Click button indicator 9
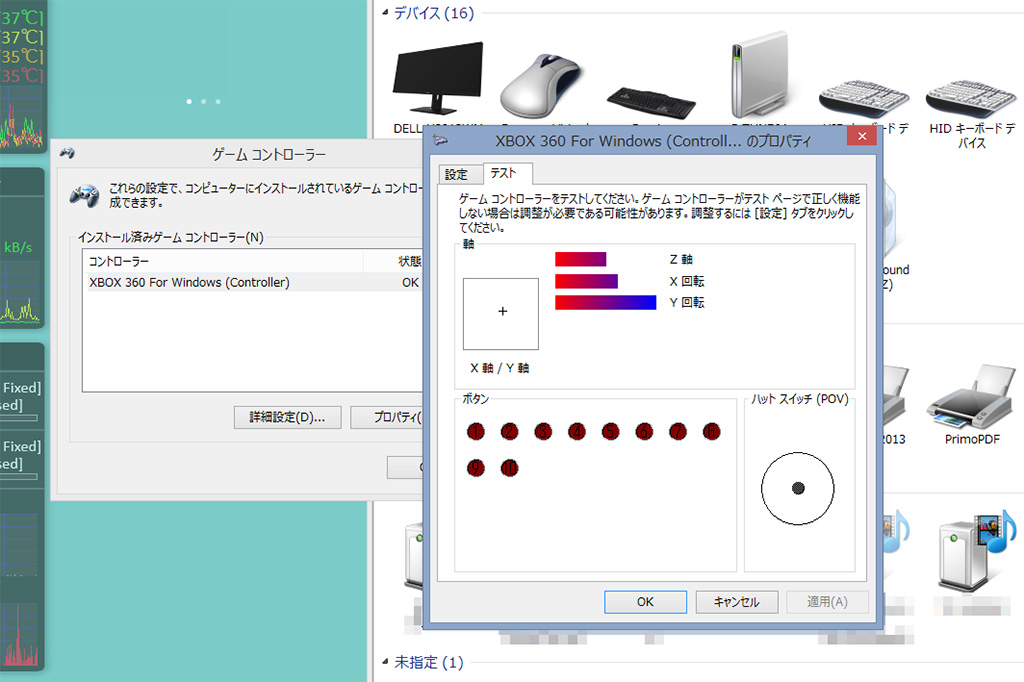This screenshot has height=682, width=1024. click(476, 468)
